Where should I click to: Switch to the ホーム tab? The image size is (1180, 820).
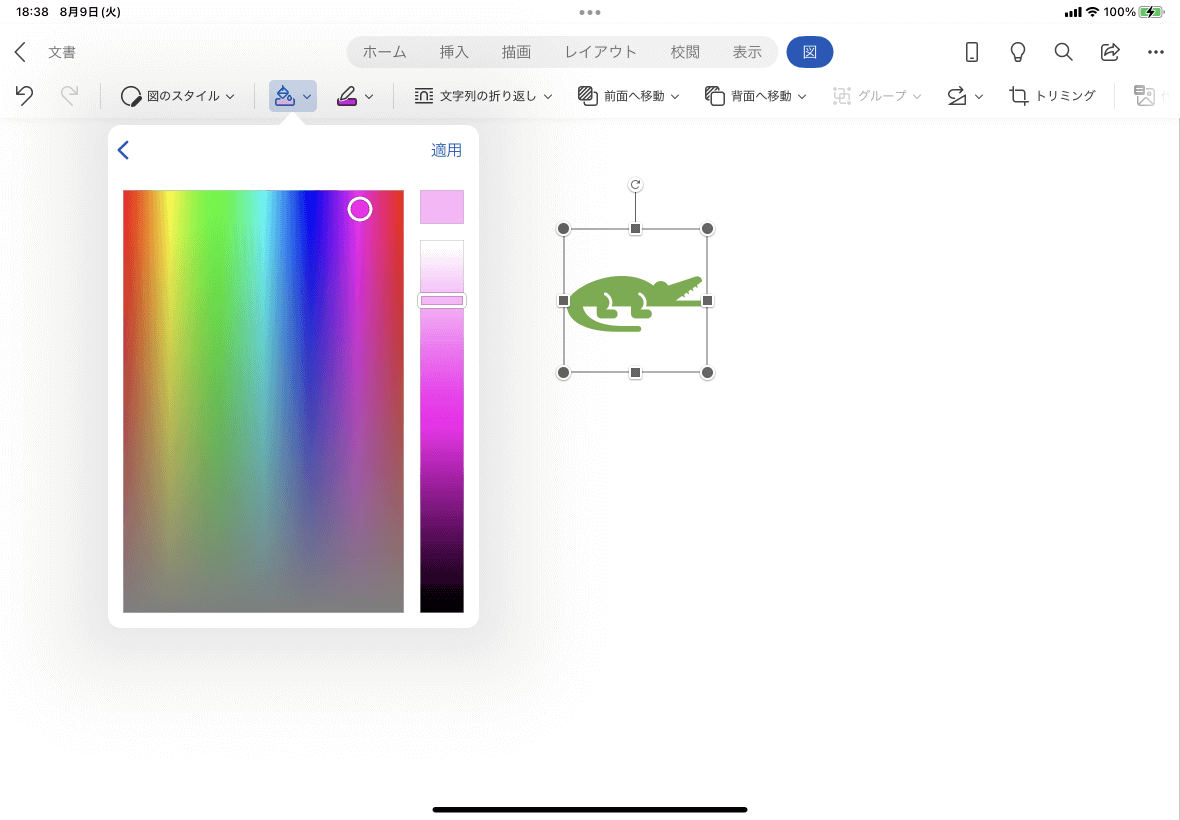[385, 52]
